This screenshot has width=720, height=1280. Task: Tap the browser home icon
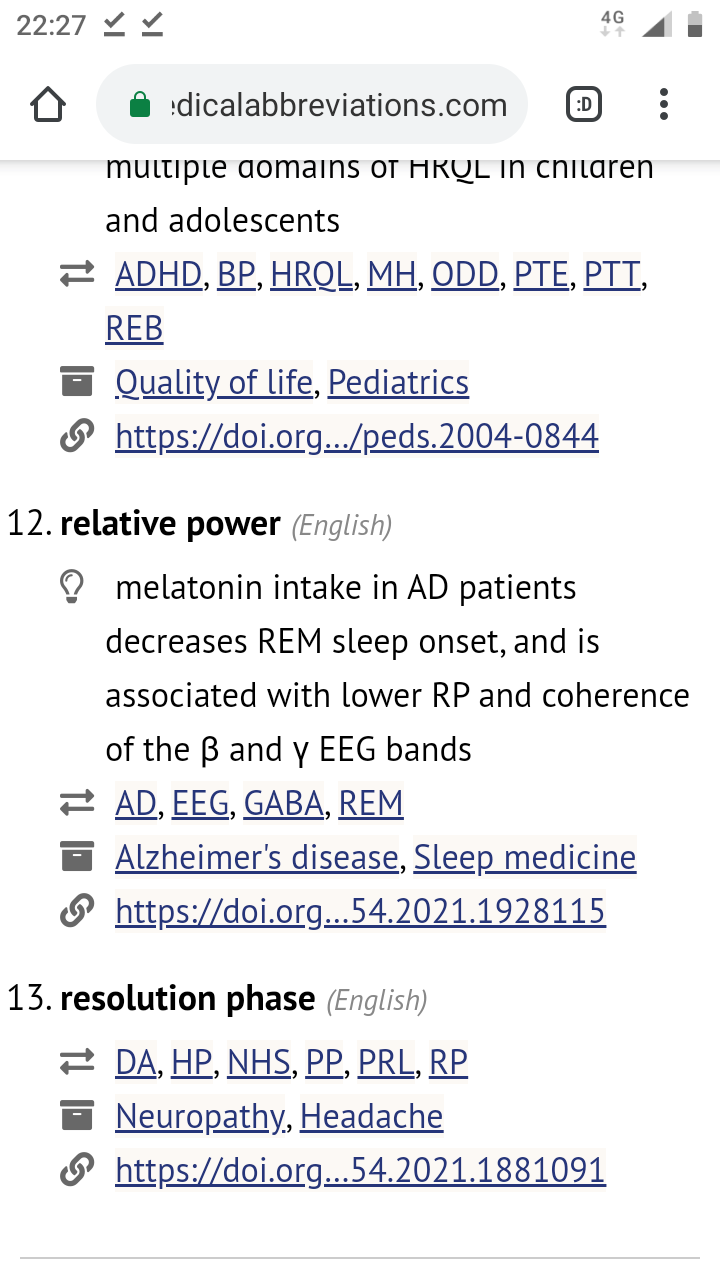coord(48,105)
